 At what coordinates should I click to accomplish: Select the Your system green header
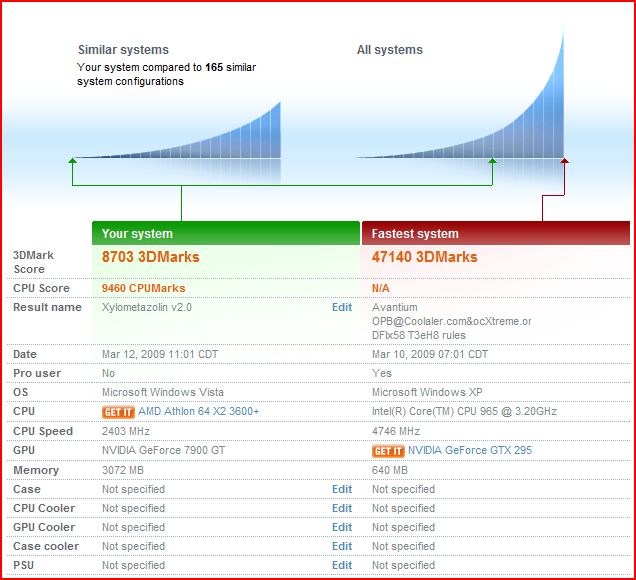tap(226, 233)
